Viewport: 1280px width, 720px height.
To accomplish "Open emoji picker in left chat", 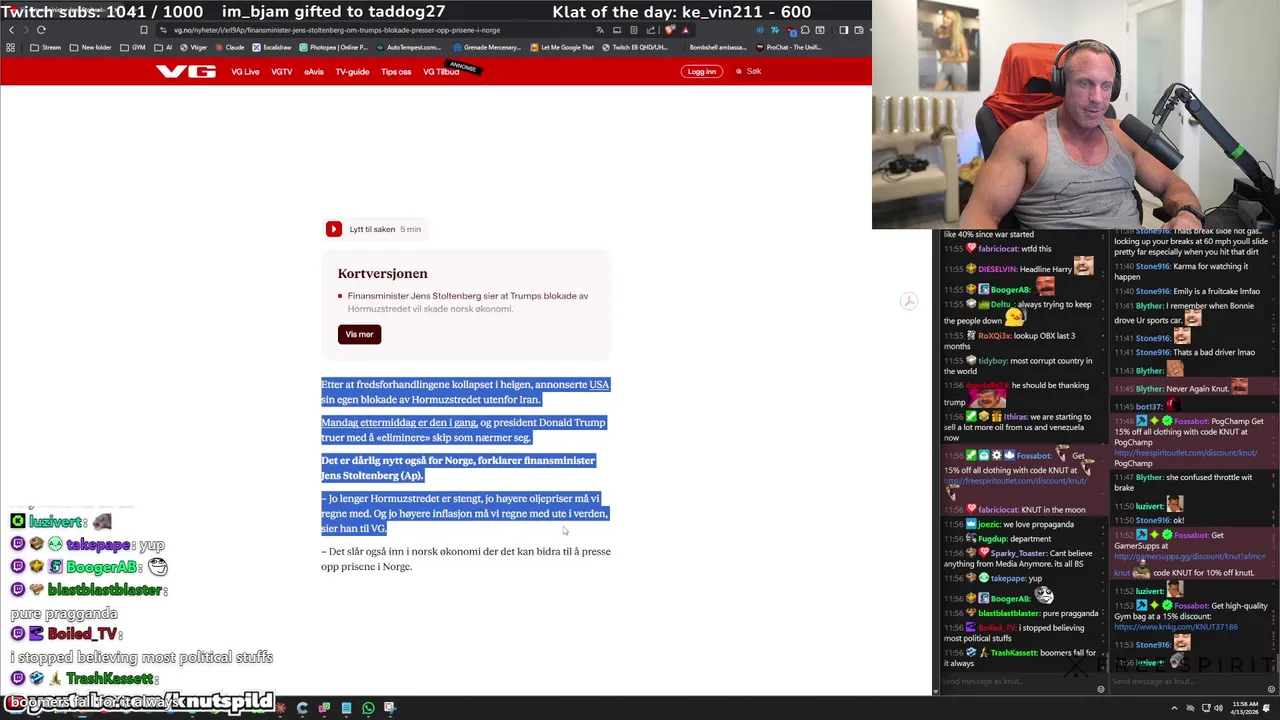I will coord(1101,689).
